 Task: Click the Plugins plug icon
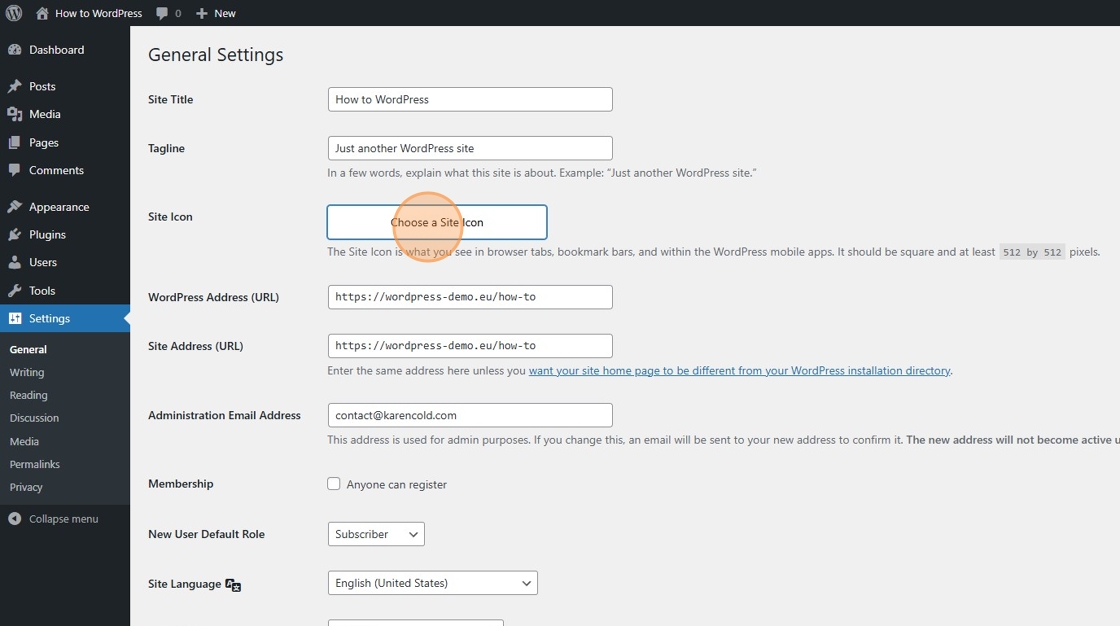pos(14,234)
